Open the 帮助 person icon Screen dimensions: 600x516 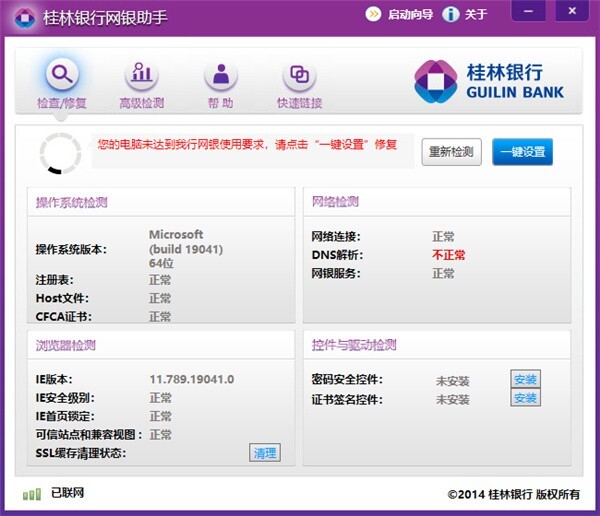pyautogui.click(x=221, y=74)
